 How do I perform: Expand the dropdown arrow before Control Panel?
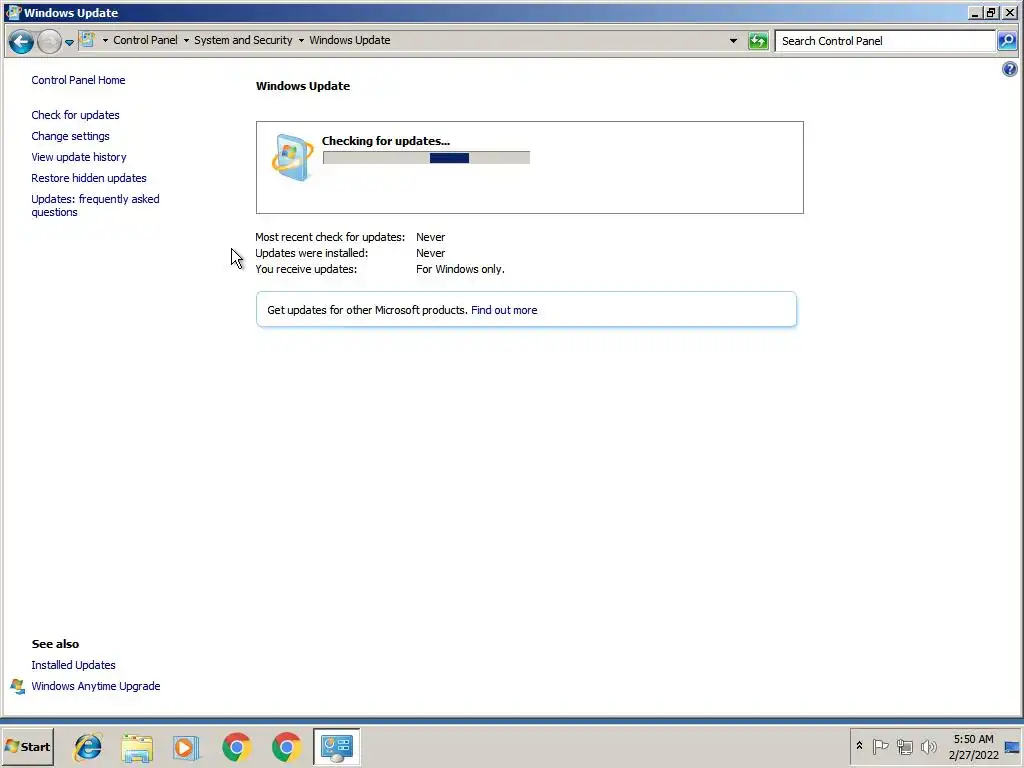tap(105, 40)
